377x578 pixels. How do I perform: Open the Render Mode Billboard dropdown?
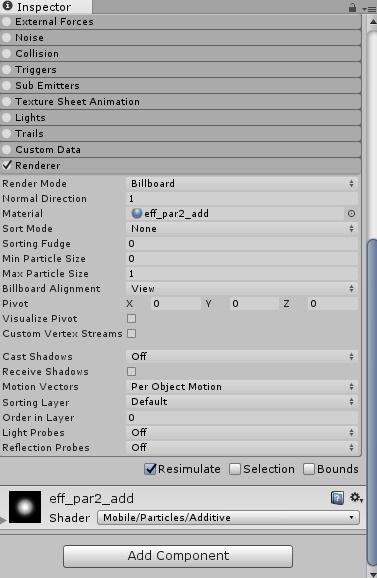tap(242, 184)
